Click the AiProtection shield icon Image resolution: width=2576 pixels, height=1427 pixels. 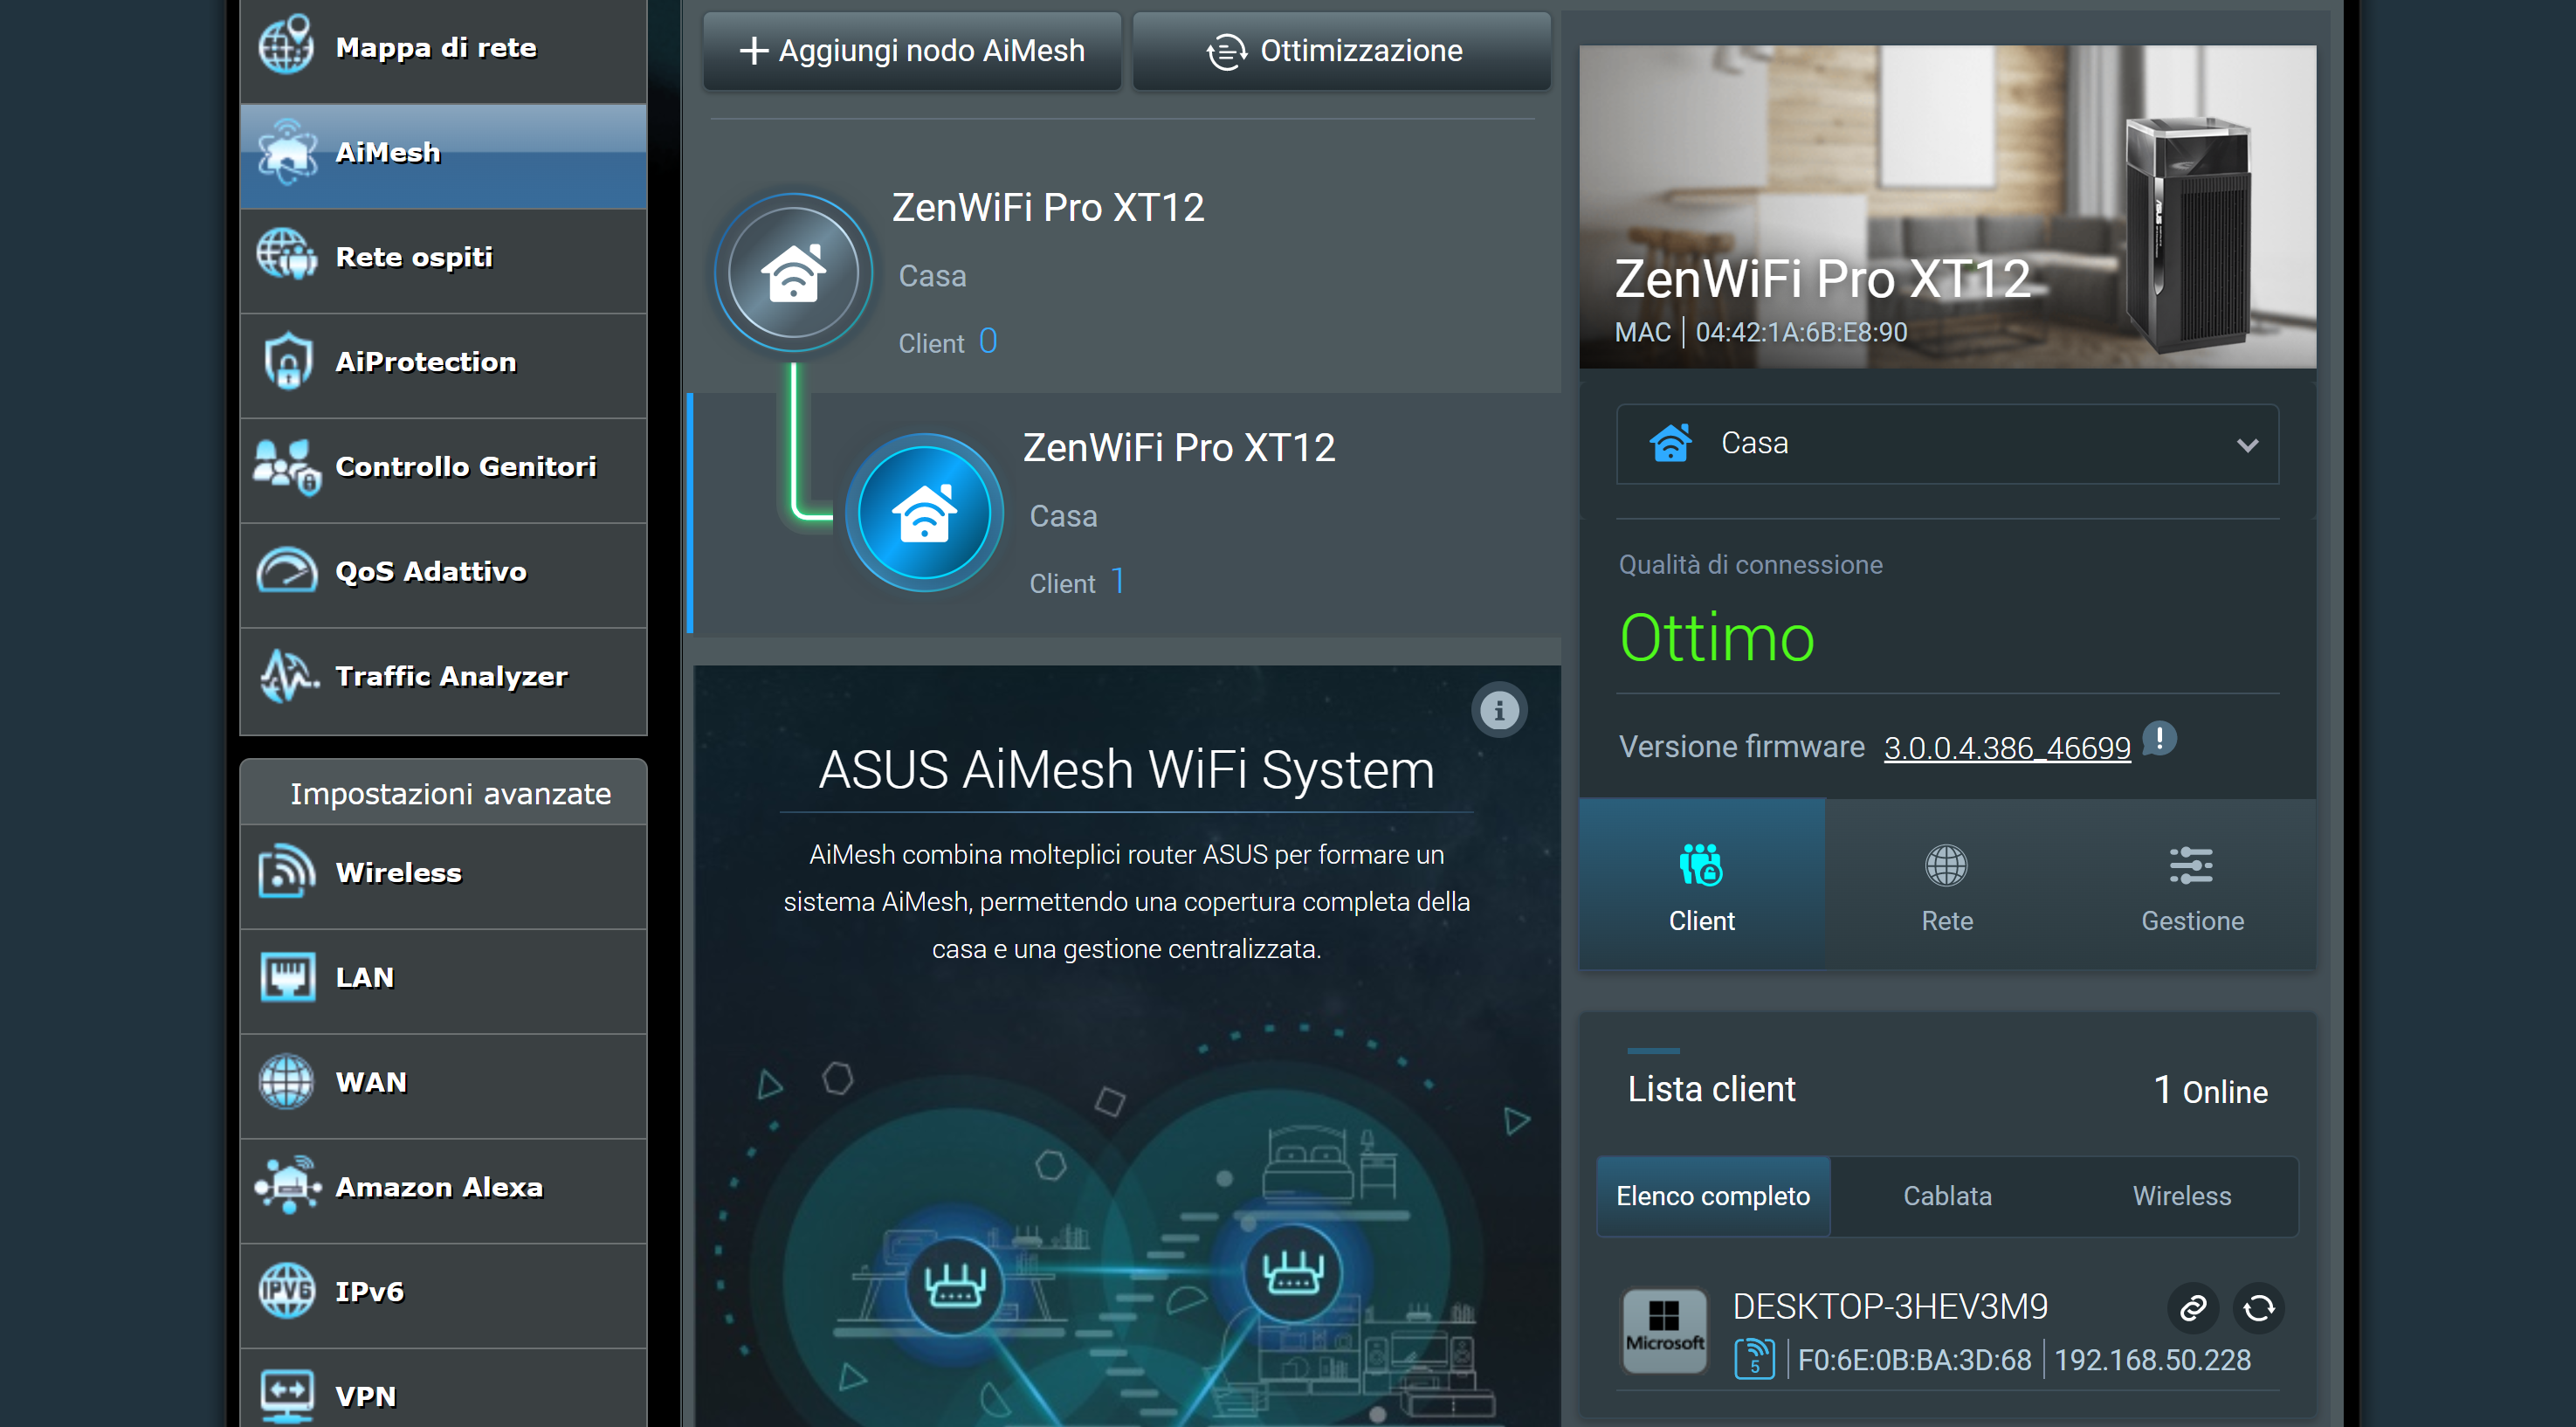(288, 361)
